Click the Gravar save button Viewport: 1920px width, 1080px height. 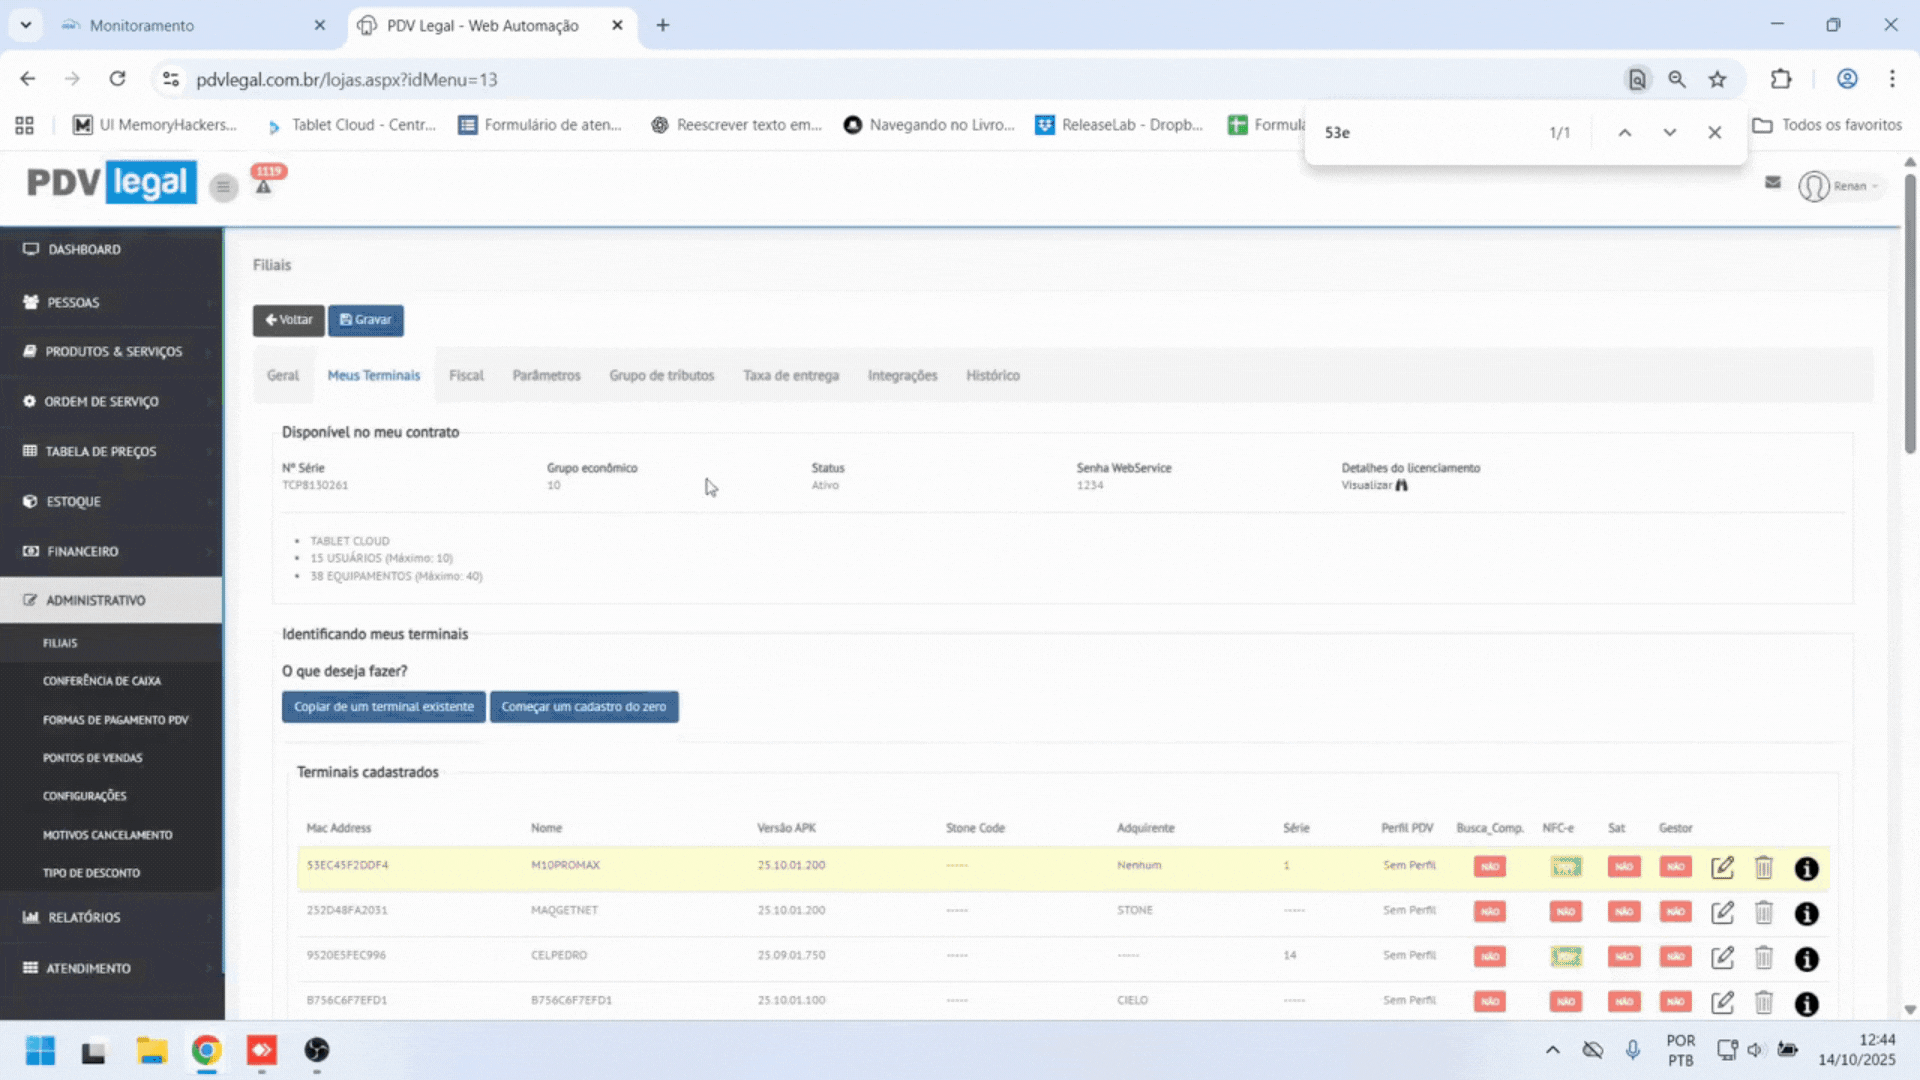coord(366,320)
